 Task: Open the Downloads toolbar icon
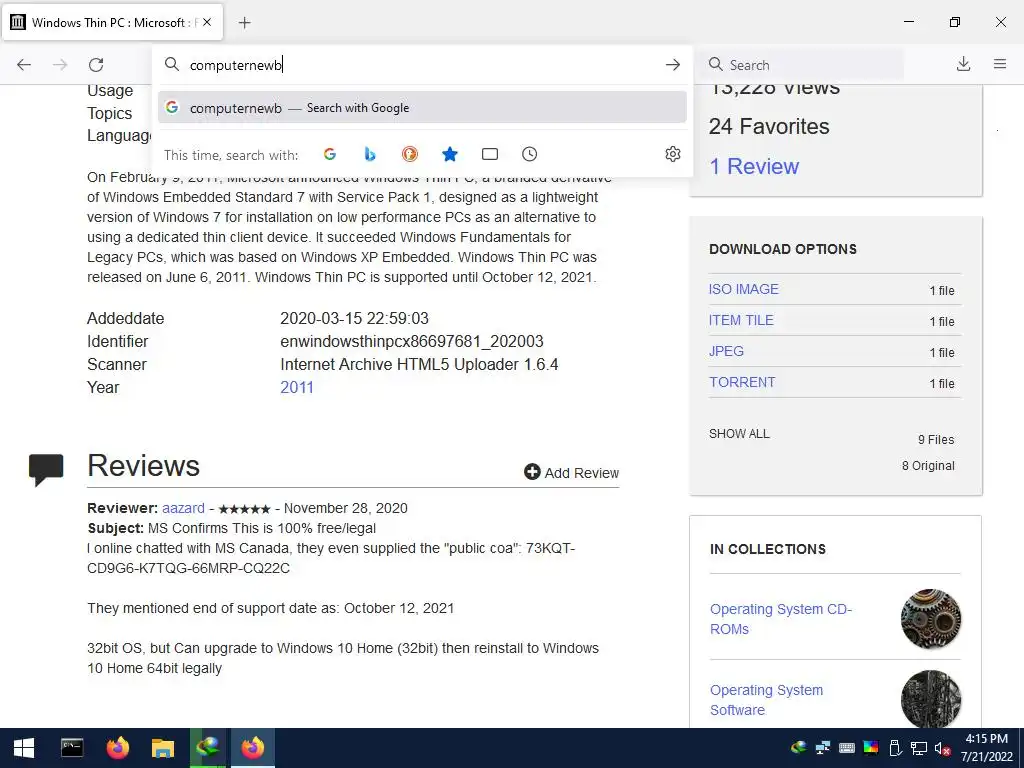click(963, 64)
